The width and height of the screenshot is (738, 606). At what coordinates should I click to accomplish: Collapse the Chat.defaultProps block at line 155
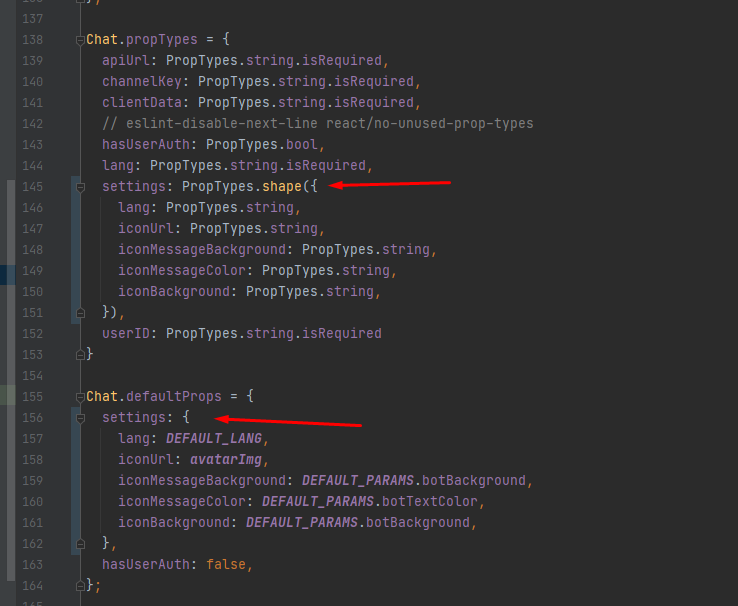coord(80,398)
